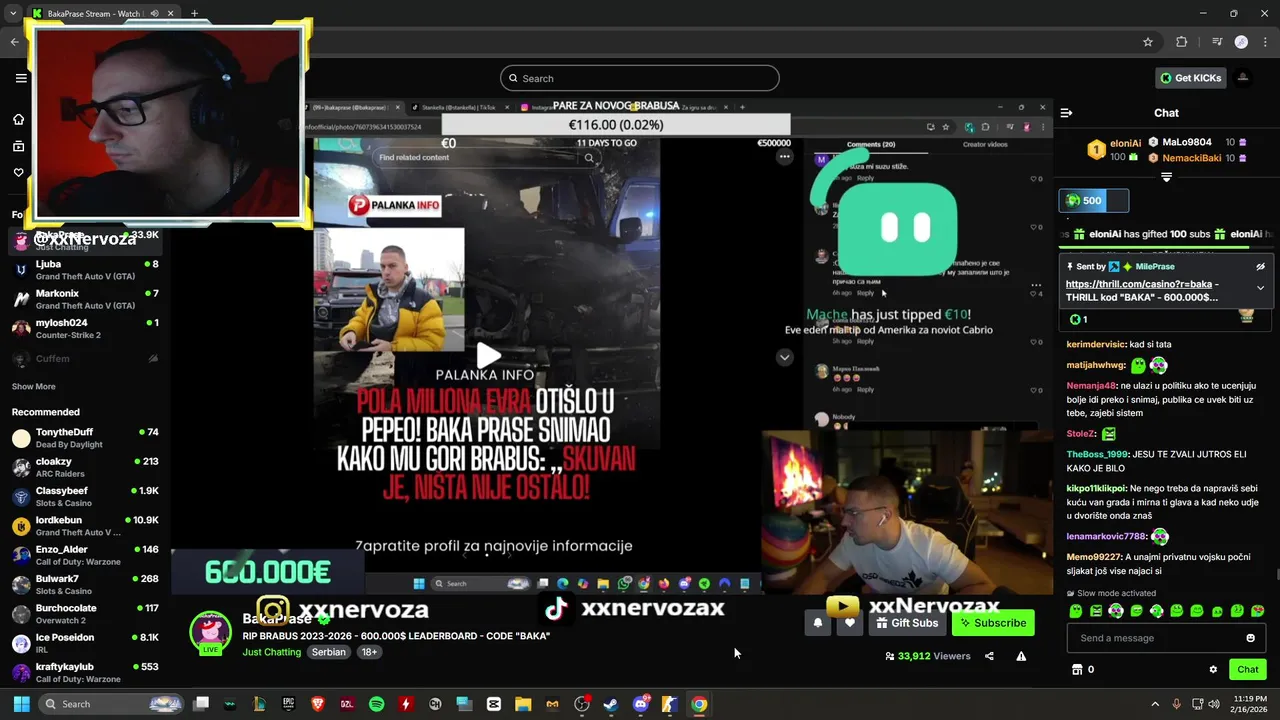Open the KICKs shop icon below chat

point(1077,669)
